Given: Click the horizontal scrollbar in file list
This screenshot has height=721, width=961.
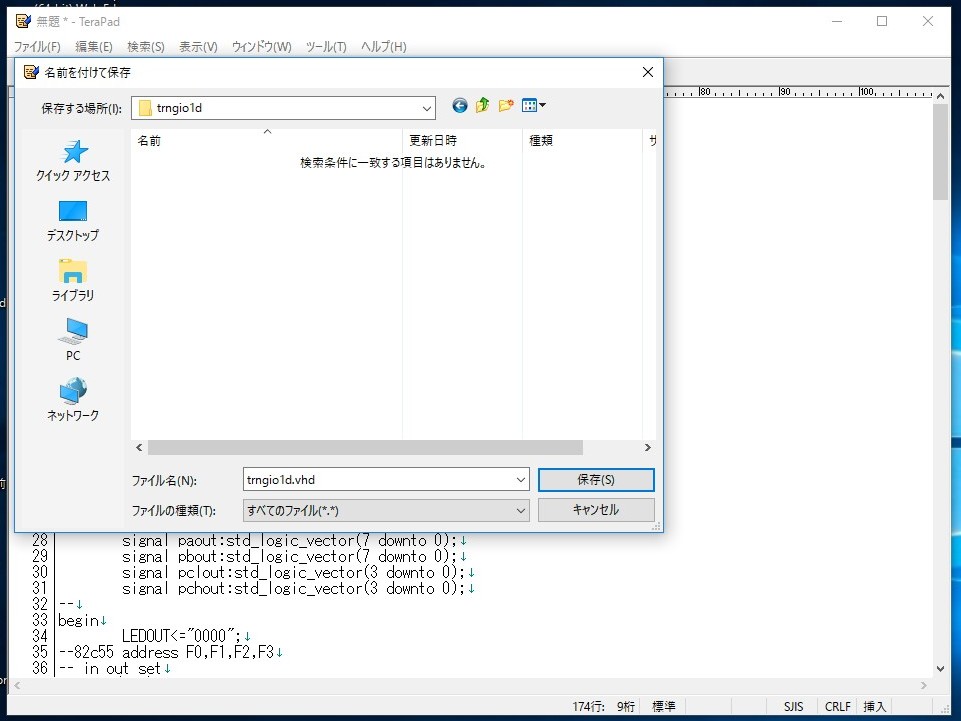Looking at the screenshot, I should pyautogui.click(x=365, y=448).
